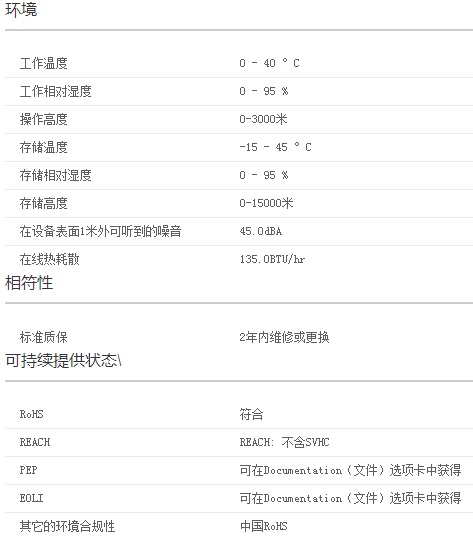The width and height of the screenshot is (473, 538).
Task: Click the 工作温度 label
Action: (43, 63)
